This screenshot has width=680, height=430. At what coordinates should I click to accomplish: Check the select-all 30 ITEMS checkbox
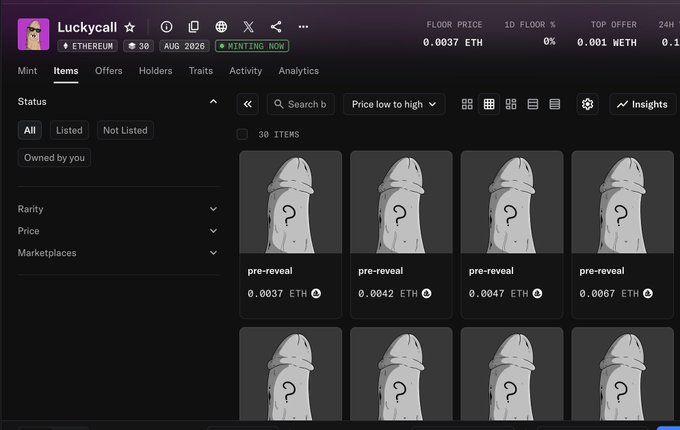coord(242,134)
